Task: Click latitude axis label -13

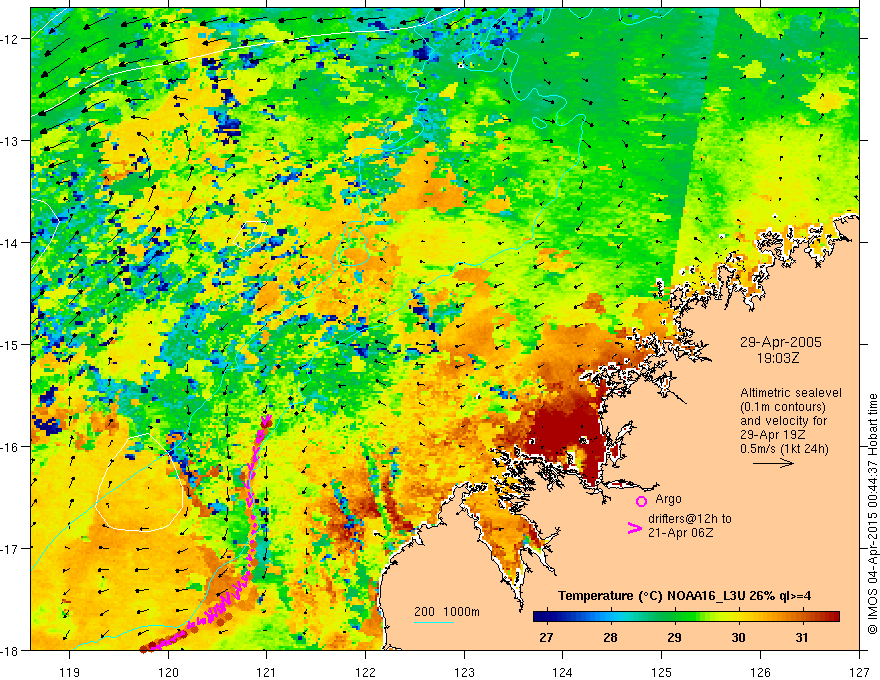Action: pyautogui.click(x=10, y=141)
